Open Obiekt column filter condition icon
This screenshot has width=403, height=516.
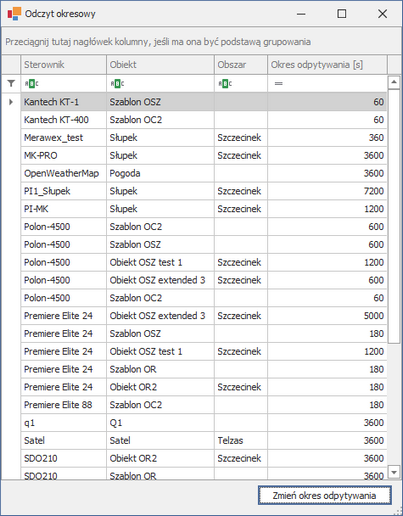[117, 84]
